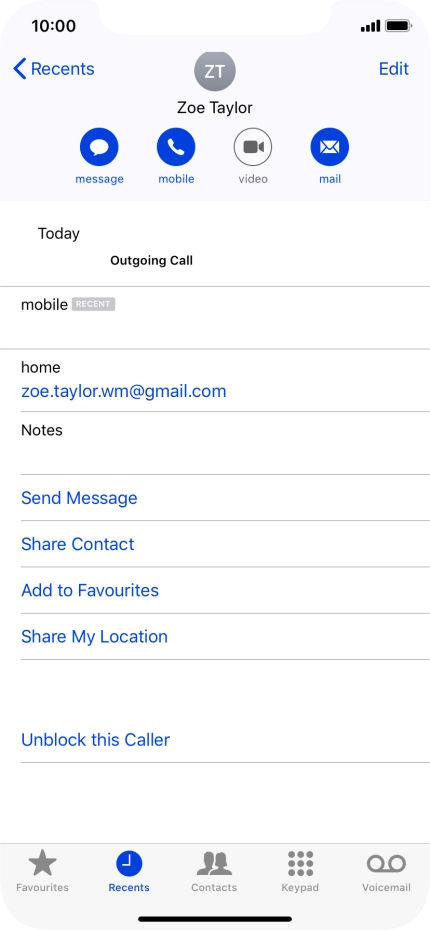
Task: Tap zoe.taylor.wm@gmail.com email address
Action: pyautogui.click(x=124, y=391)
